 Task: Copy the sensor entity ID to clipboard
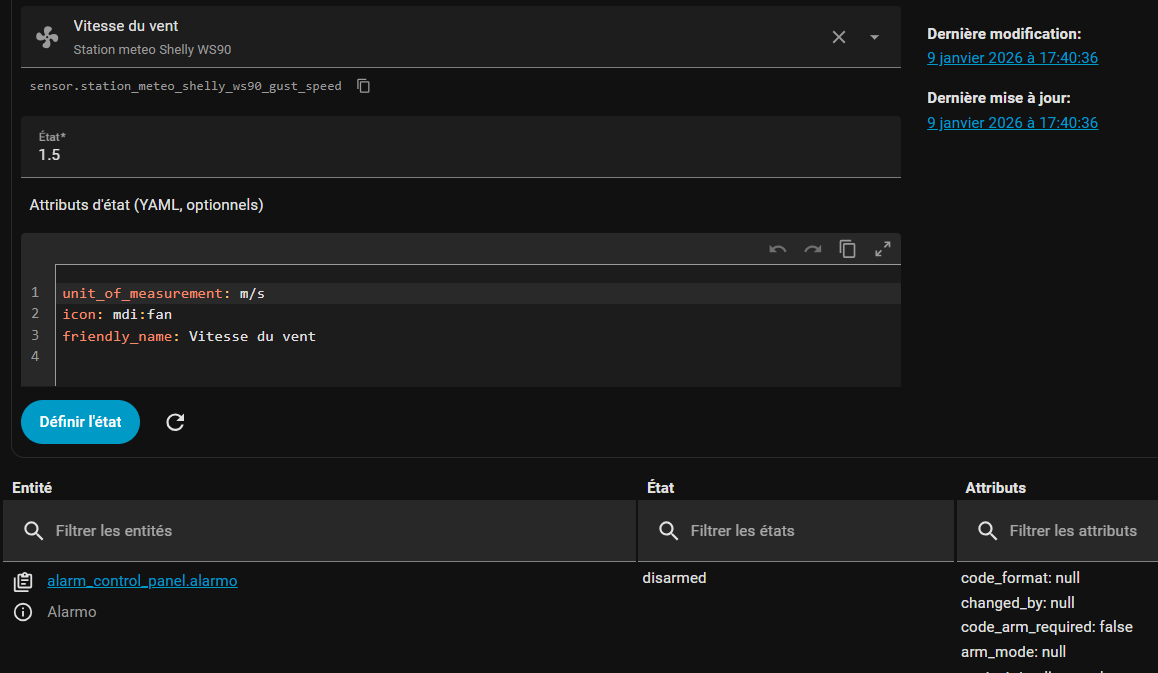[364, 86]
